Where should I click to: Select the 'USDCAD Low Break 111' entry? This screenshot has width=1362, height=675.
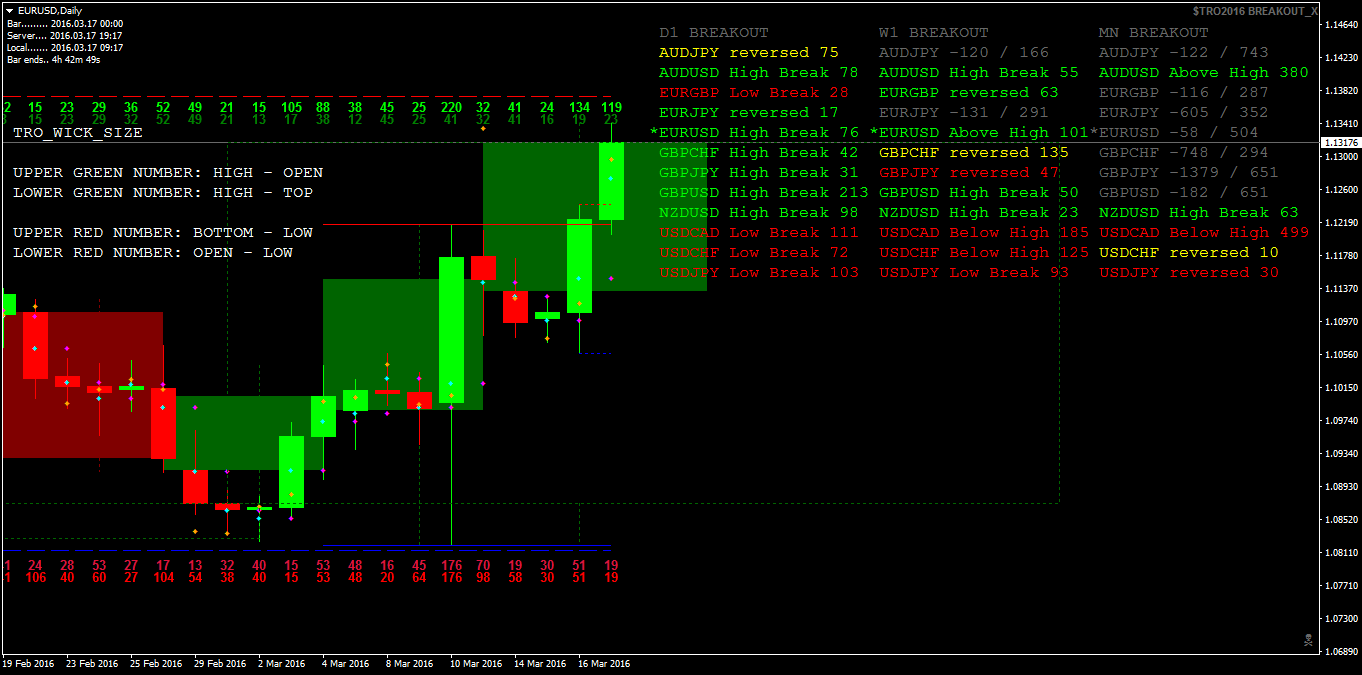coord(759,233)
